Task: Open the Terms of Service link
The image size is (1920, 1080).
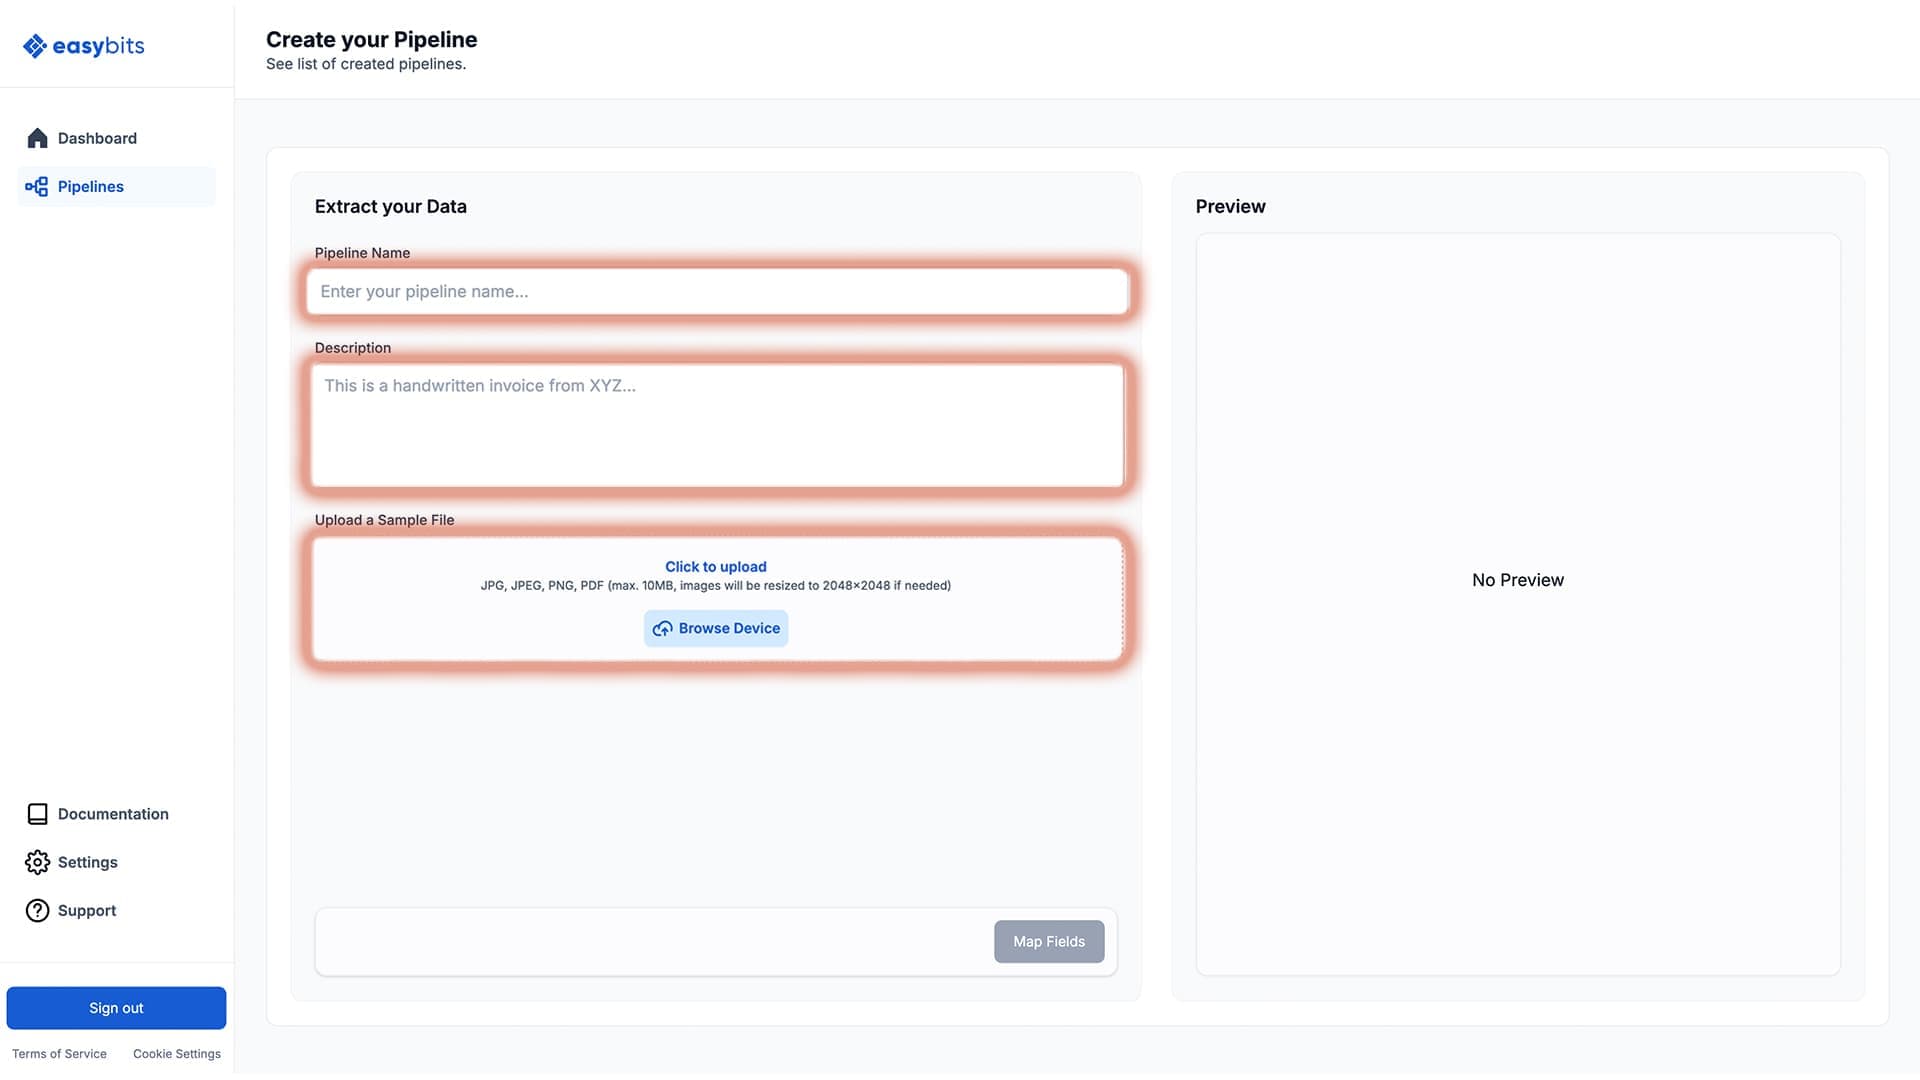Action: tap(59, 1054)
